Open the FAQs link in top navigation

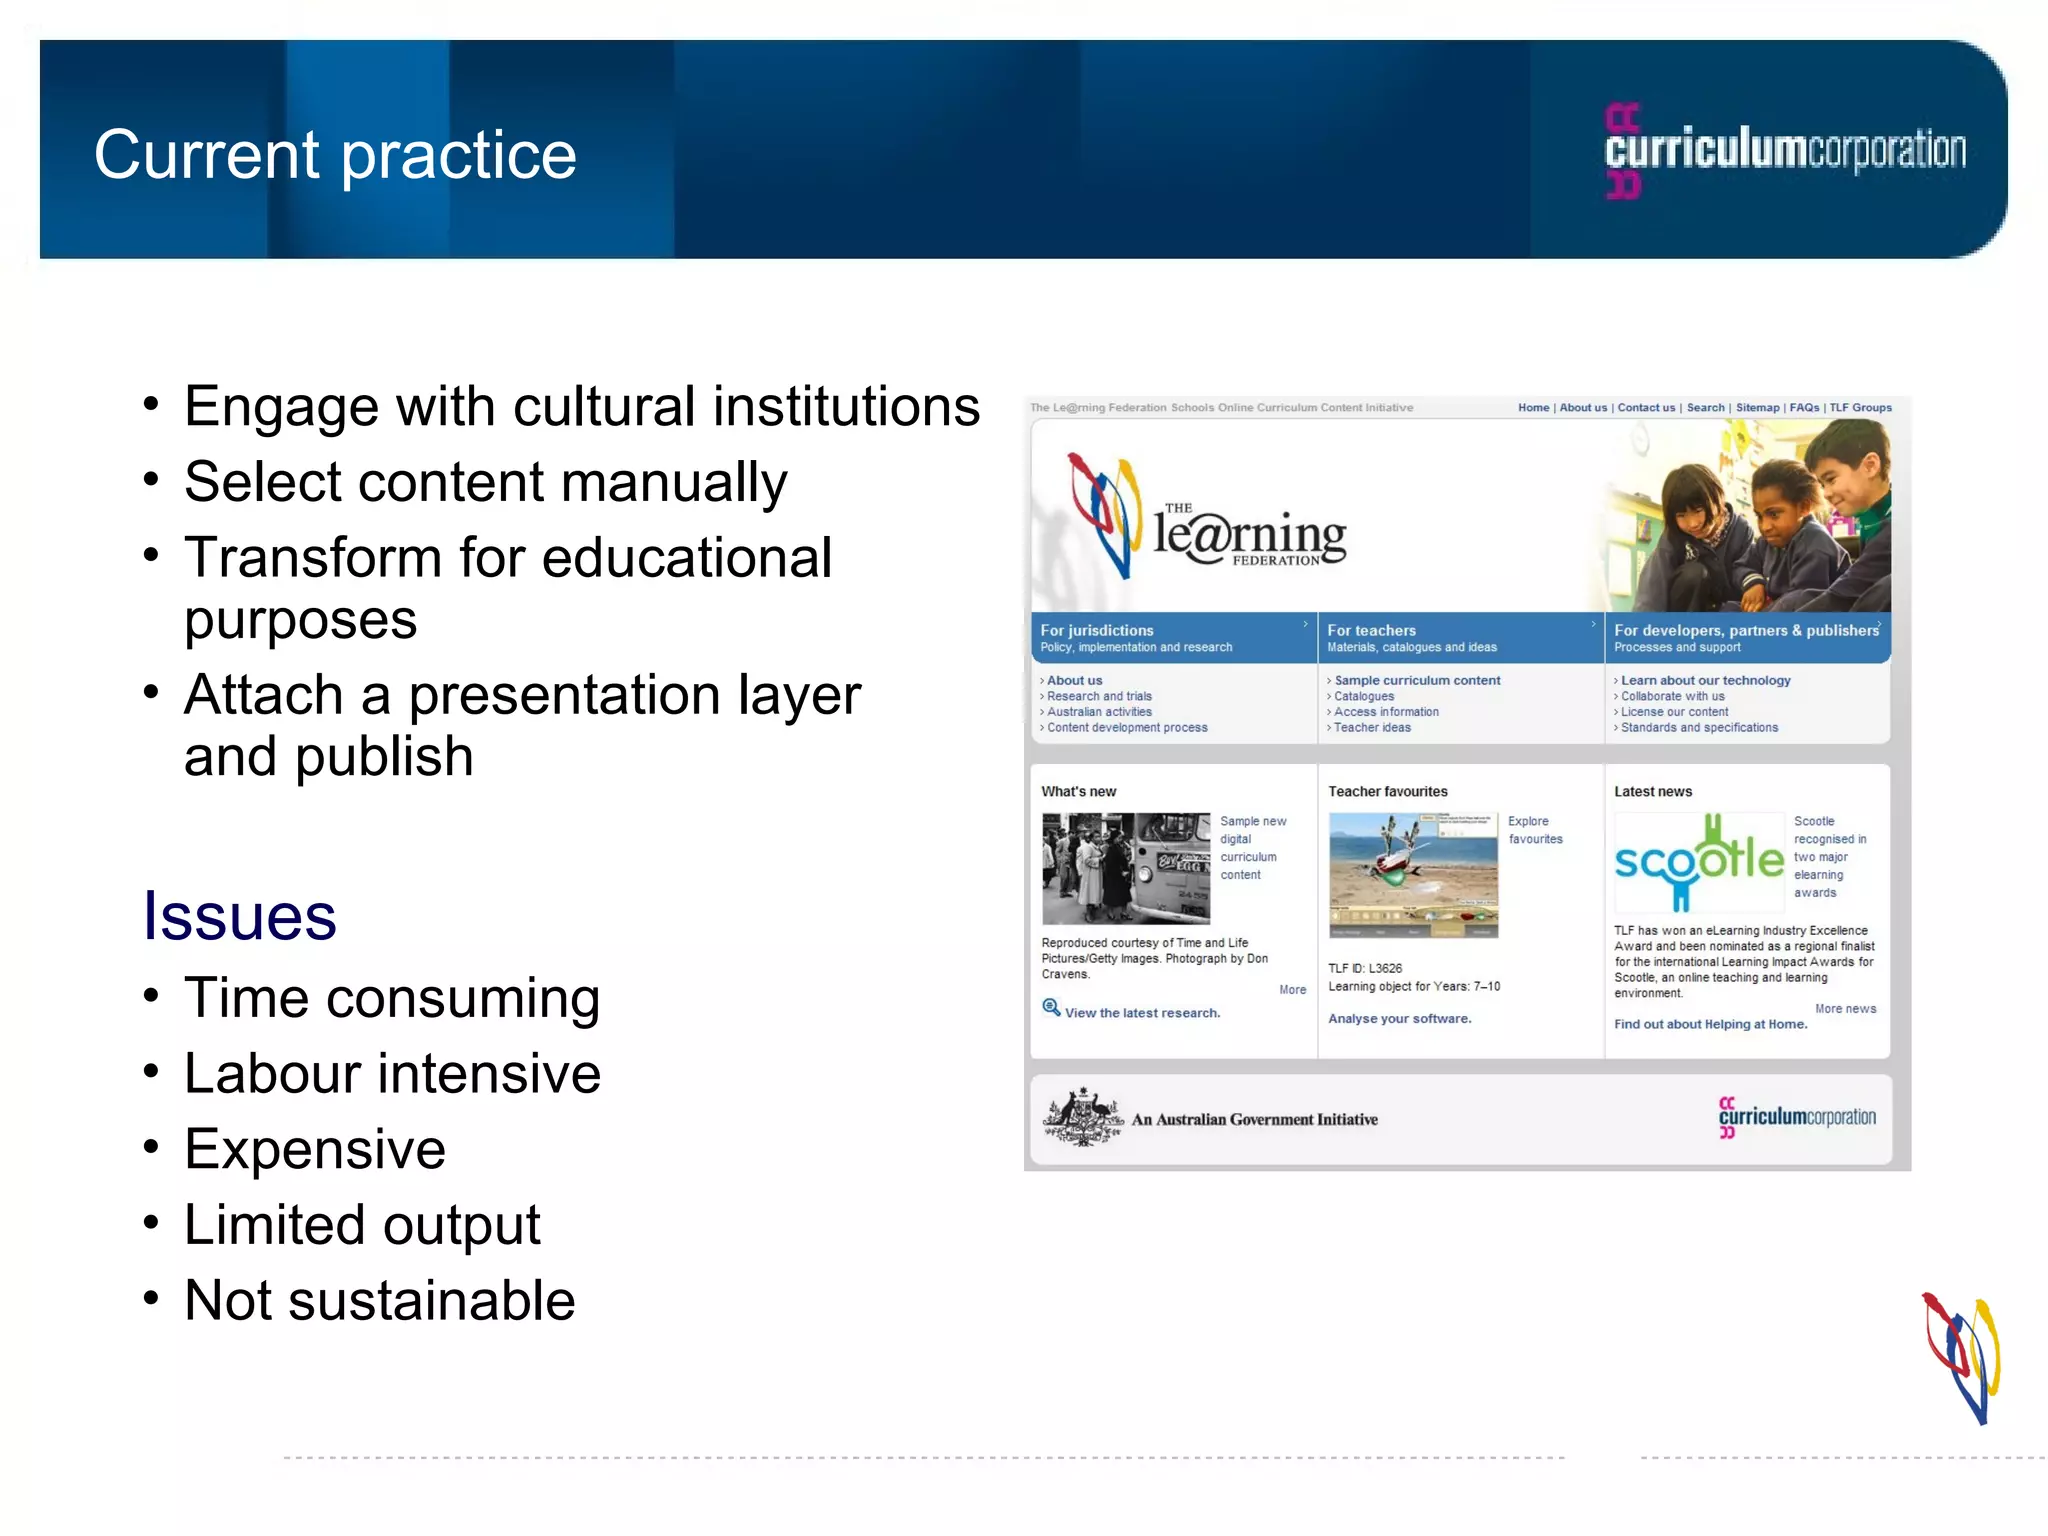point(1804,408)
